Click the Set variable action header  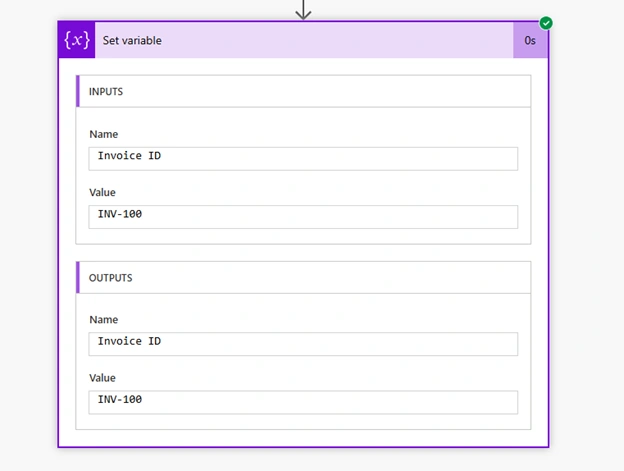tap(304, 40)
